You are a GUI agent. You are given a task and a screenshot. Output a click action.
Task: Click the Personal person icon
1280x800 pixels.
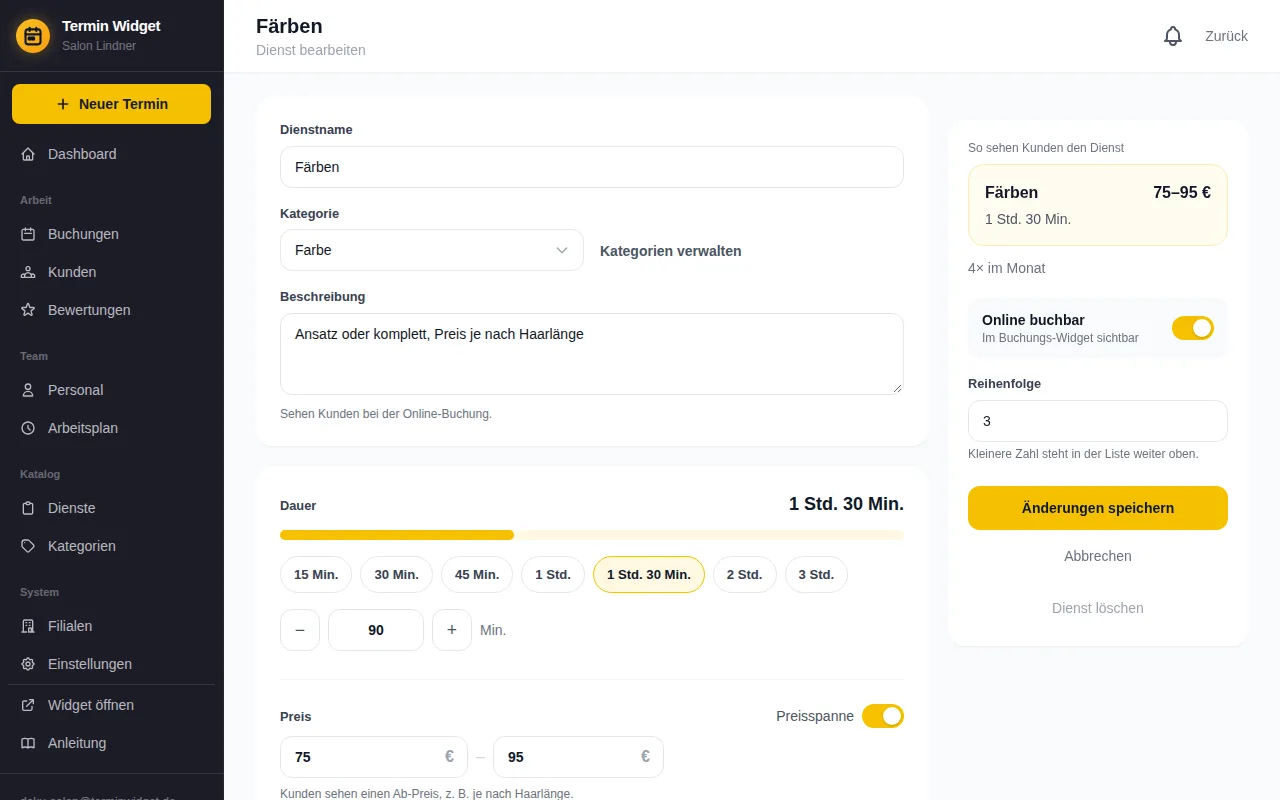point(28,390)
